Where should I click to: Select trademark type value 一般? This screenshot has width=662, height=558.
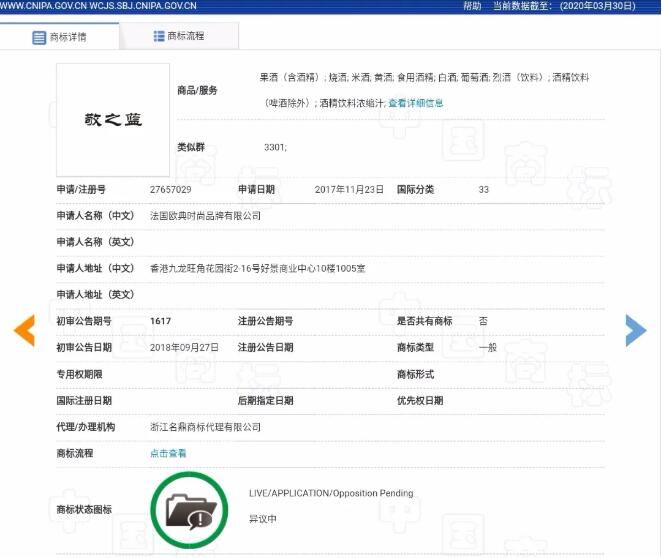[488, 348]
